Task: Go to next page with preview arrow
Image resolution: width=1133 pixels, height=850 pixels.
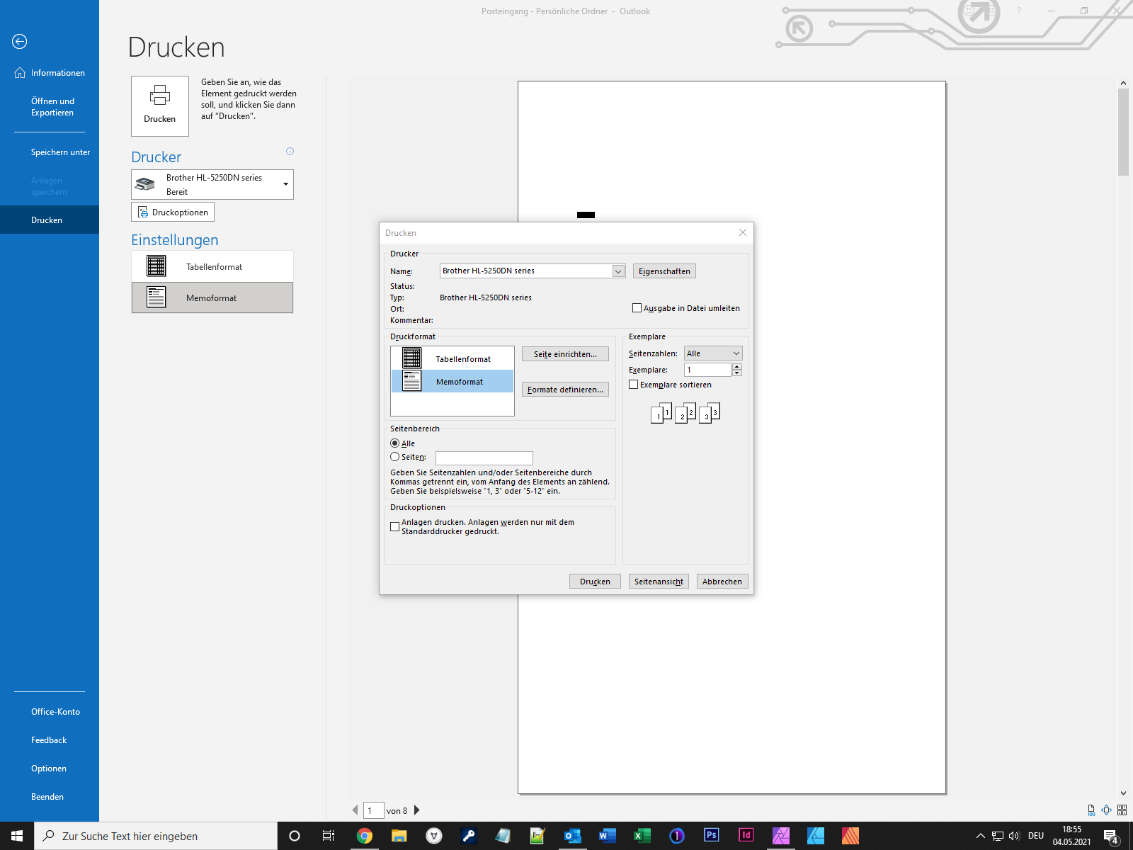Action: click(x=417, y=810)
